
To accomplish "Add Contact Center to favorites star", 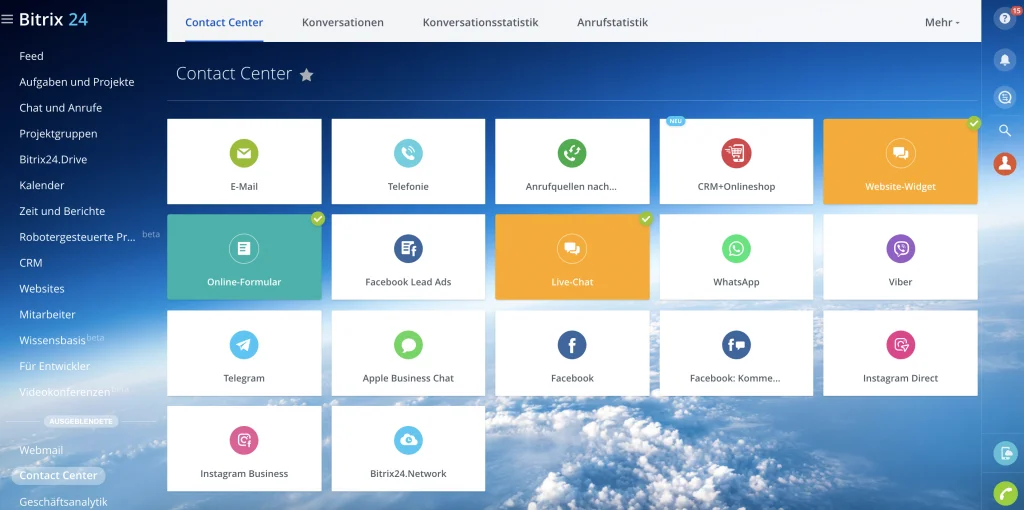I will pos(306,75).
